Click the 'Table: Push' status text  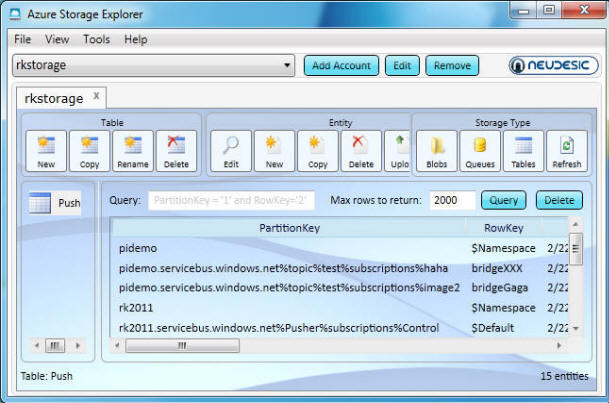coord(47,376)
